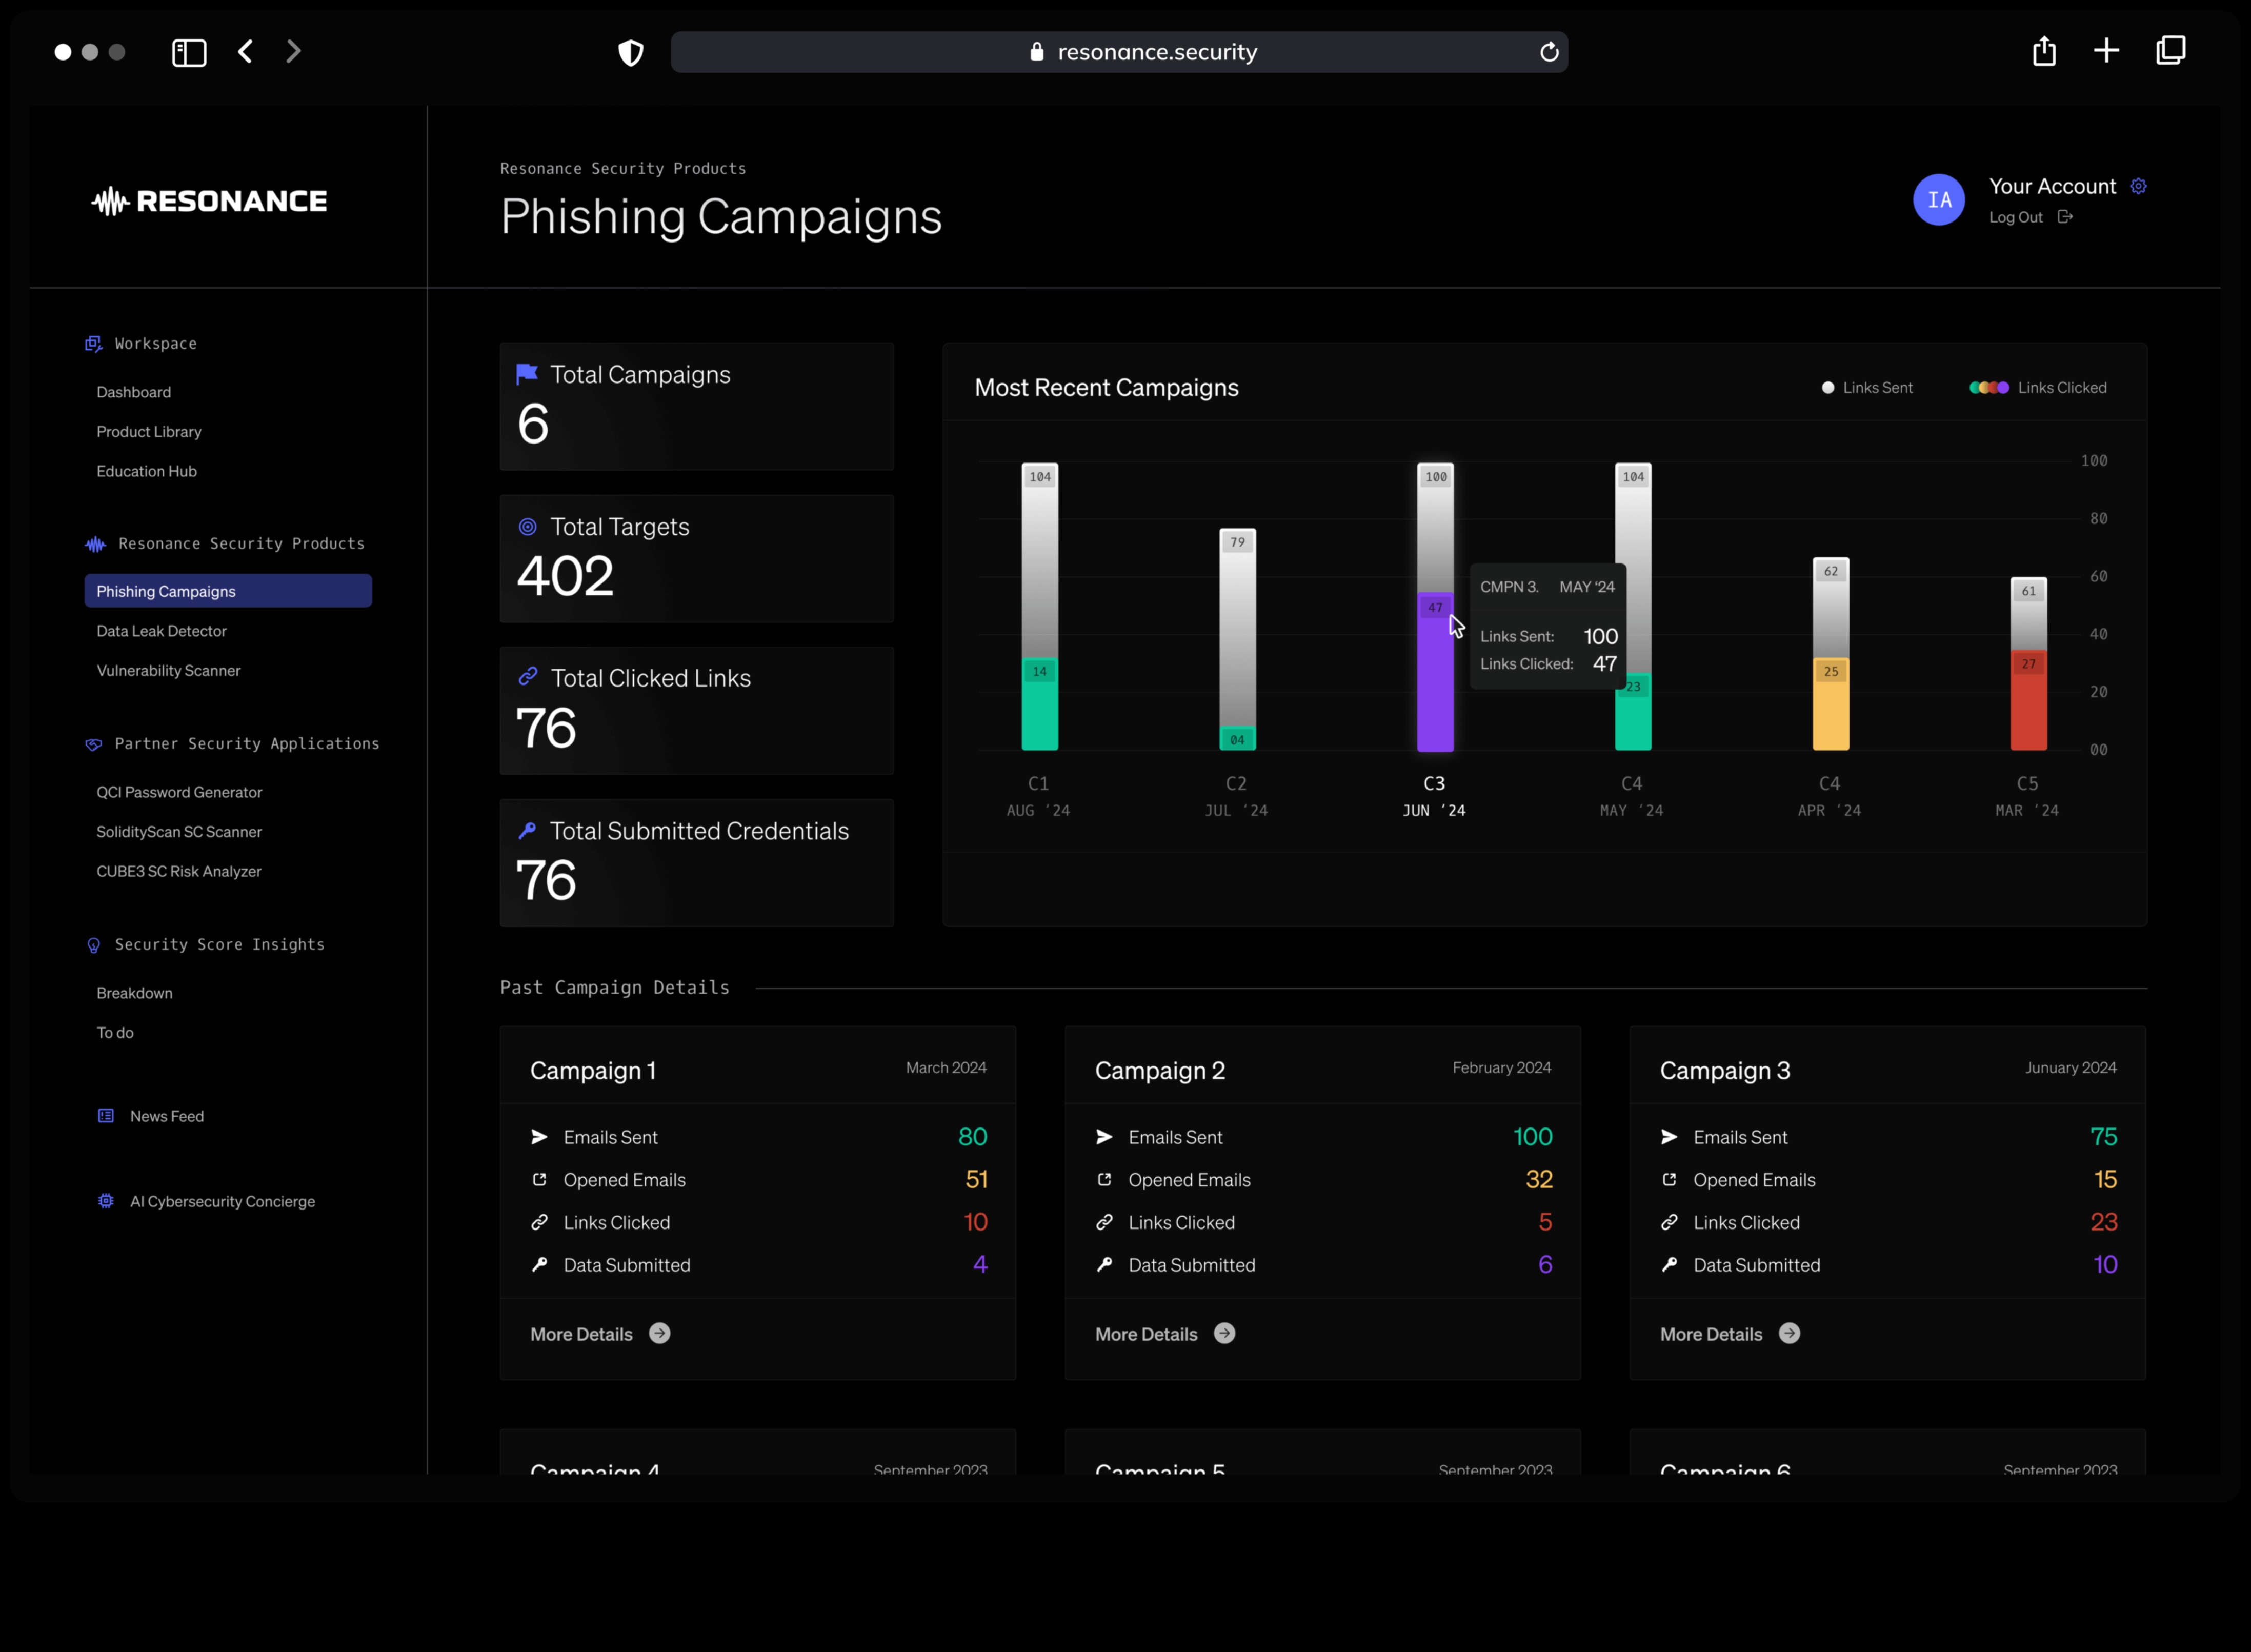Open a new tab with plus icon
2251x1652 pixels.
2106,51
